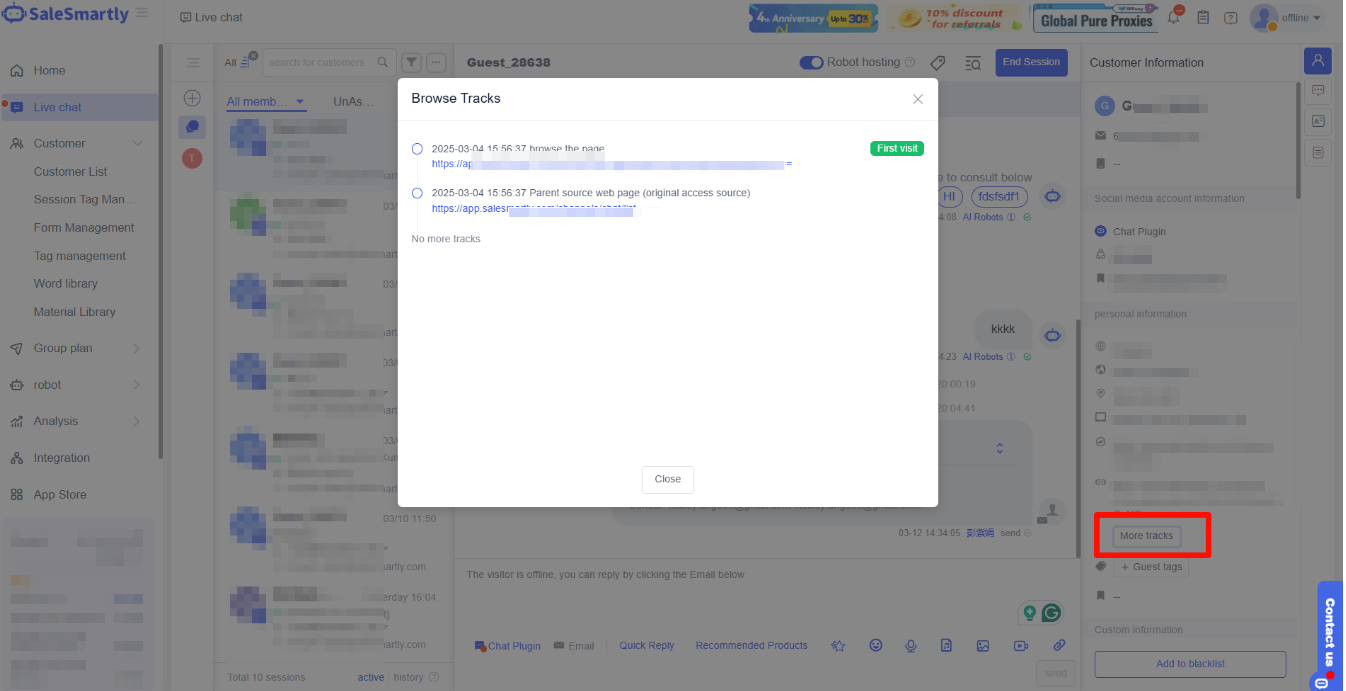Open Integration in the sidebar
Image resolution: width=1346 pixels, height=691 pixels.
62,458
